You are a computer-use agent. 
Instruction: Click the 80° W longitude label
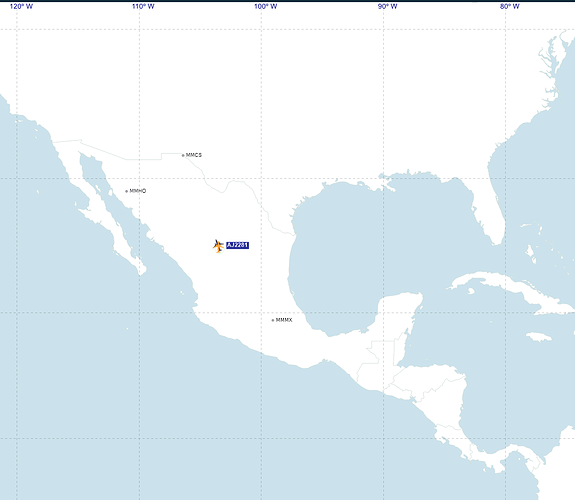tap(510, 6)
